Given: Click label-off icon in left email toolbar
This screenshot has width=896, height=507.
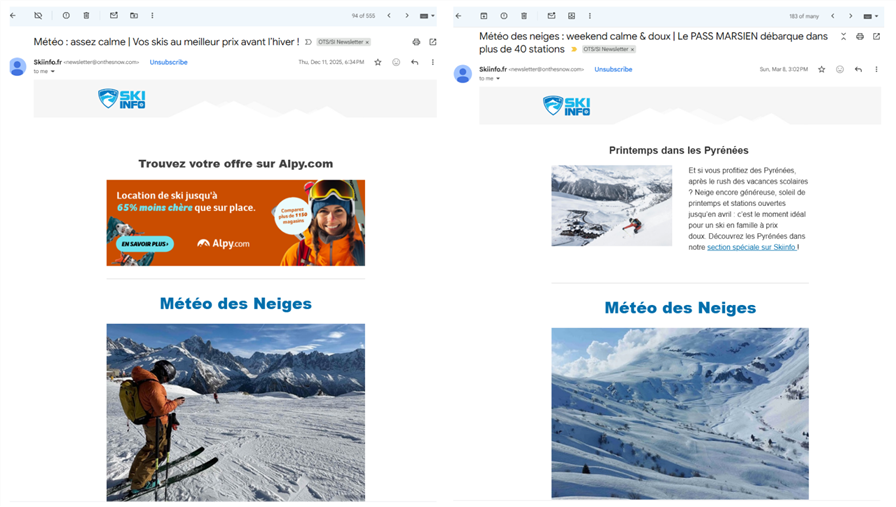Looking at the screenshot, I should (x=38, y=15).
